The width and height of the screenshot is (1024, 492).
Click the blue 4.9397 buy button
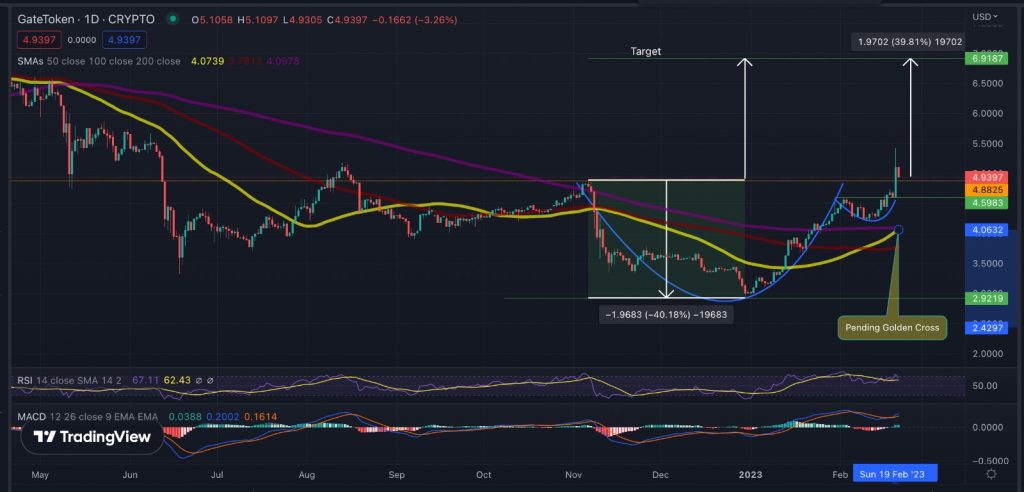coord(124,41)
